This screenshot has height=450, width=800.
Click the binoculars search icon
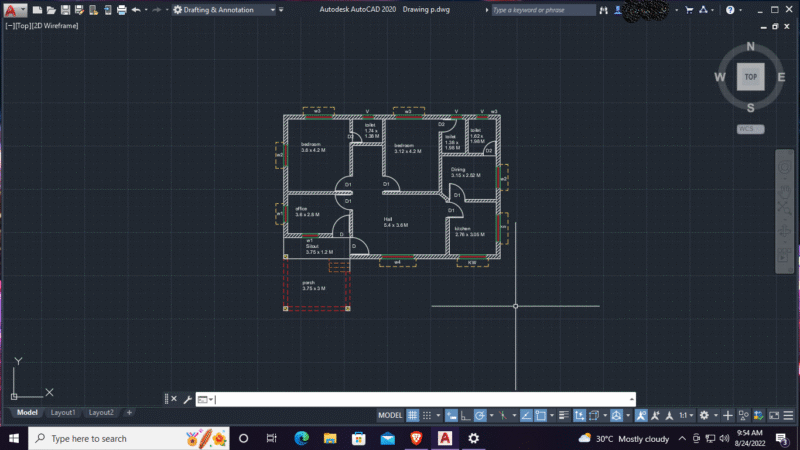(x=604, y=10)
